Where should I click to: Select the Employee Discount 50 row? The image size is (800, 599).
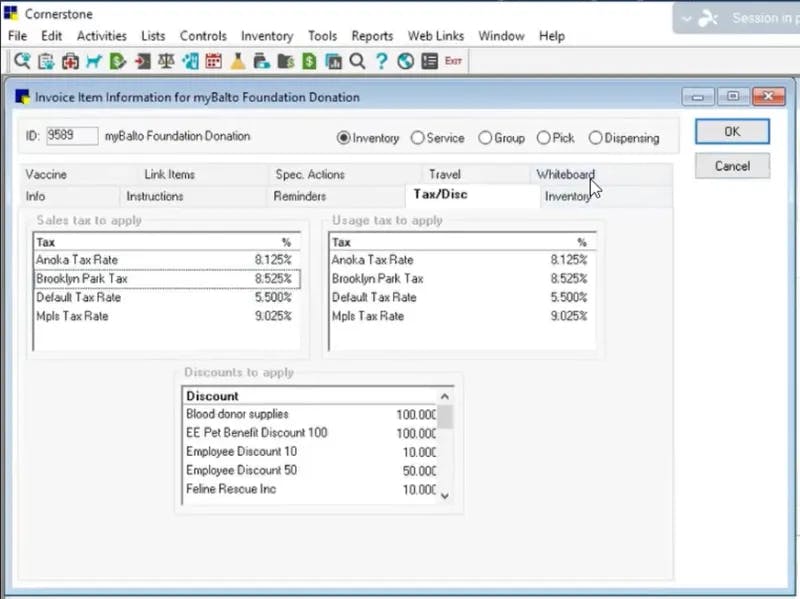[310, 470]
